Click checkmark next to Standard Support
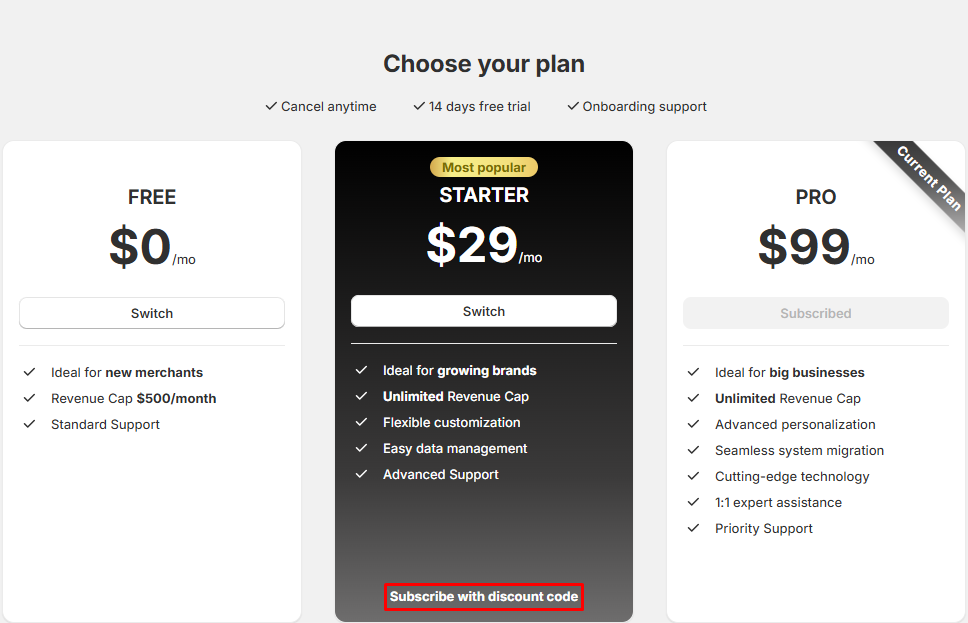The image size is (968, 623). click(29, 424)
